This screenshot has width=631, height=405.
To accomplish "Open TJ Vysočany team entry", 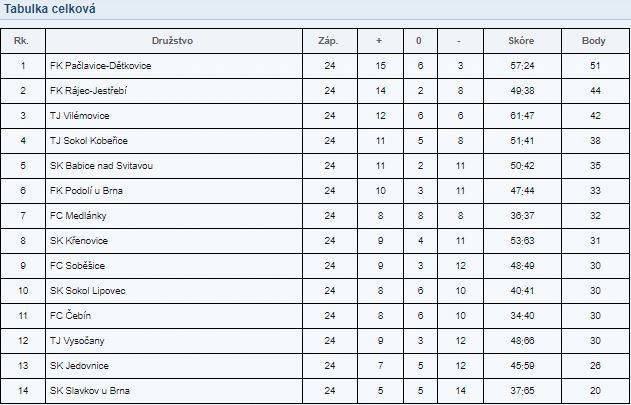I will tap(77, 341).
